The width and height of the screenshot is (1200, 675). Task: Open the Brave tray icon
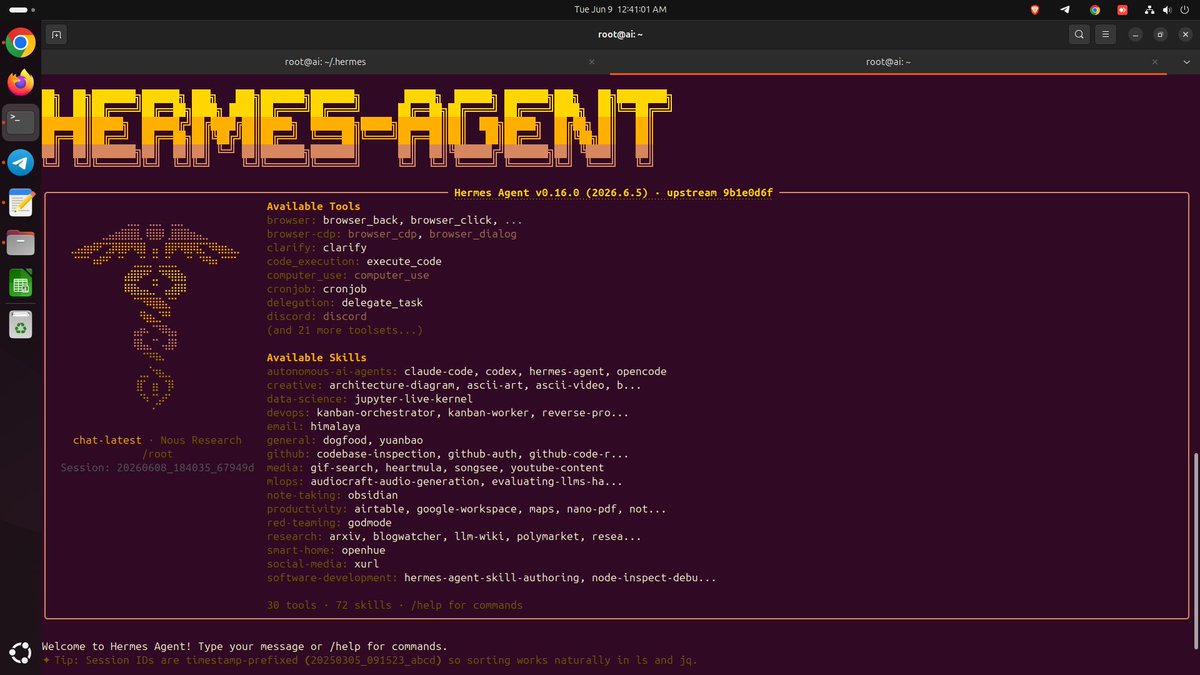click(1035, 9)
